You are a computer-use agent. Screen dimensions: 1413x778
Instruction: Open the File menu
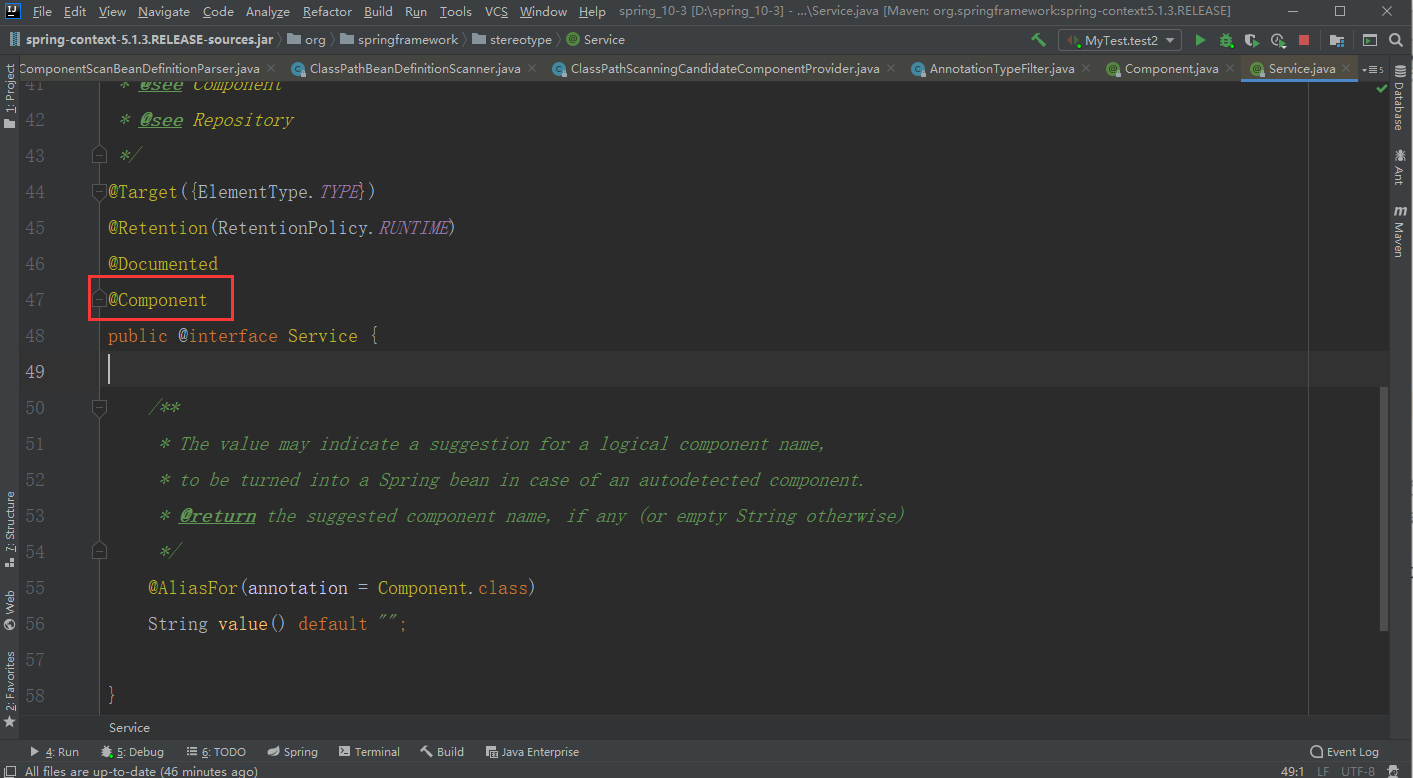pos(42,11)
